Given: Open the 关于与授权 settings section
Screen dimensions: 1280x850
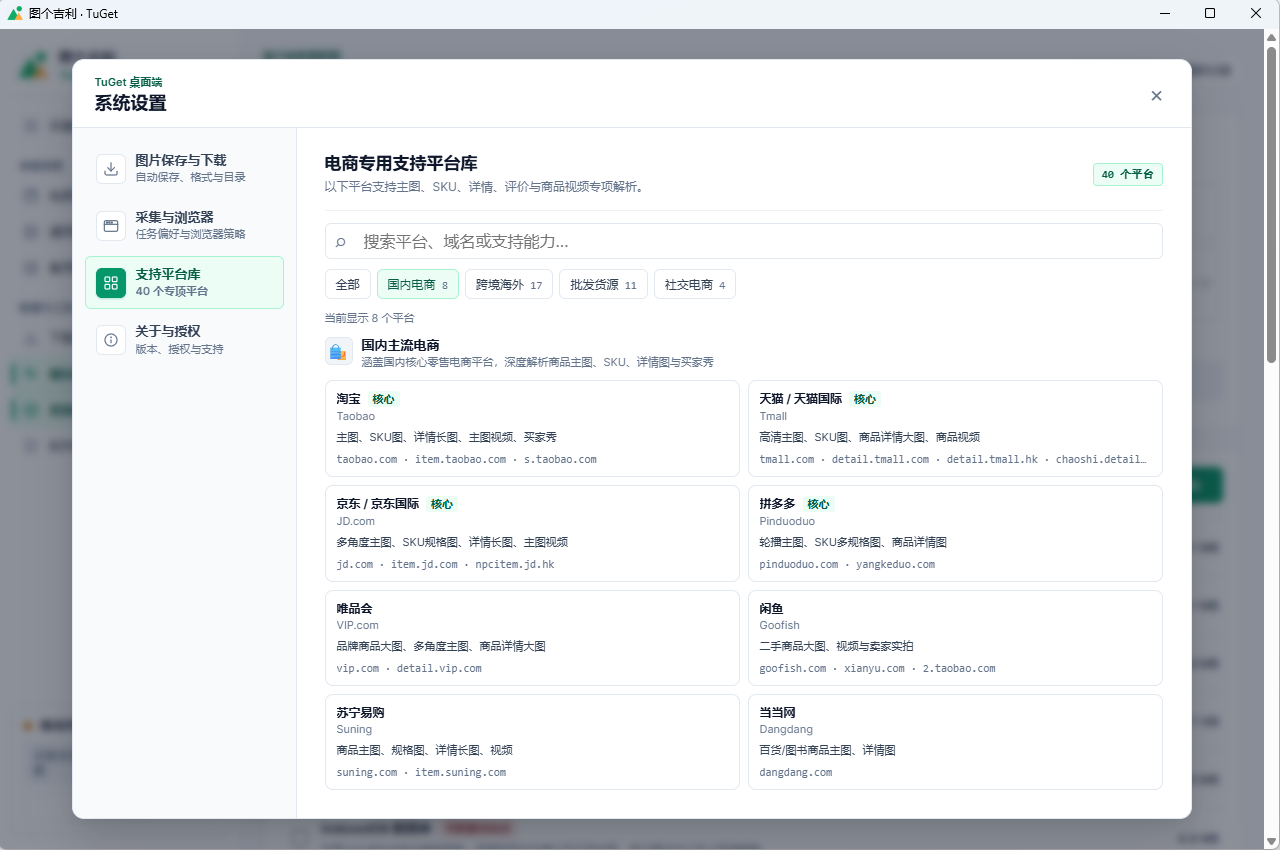Looking at the screenshot, I should [184, 339].
